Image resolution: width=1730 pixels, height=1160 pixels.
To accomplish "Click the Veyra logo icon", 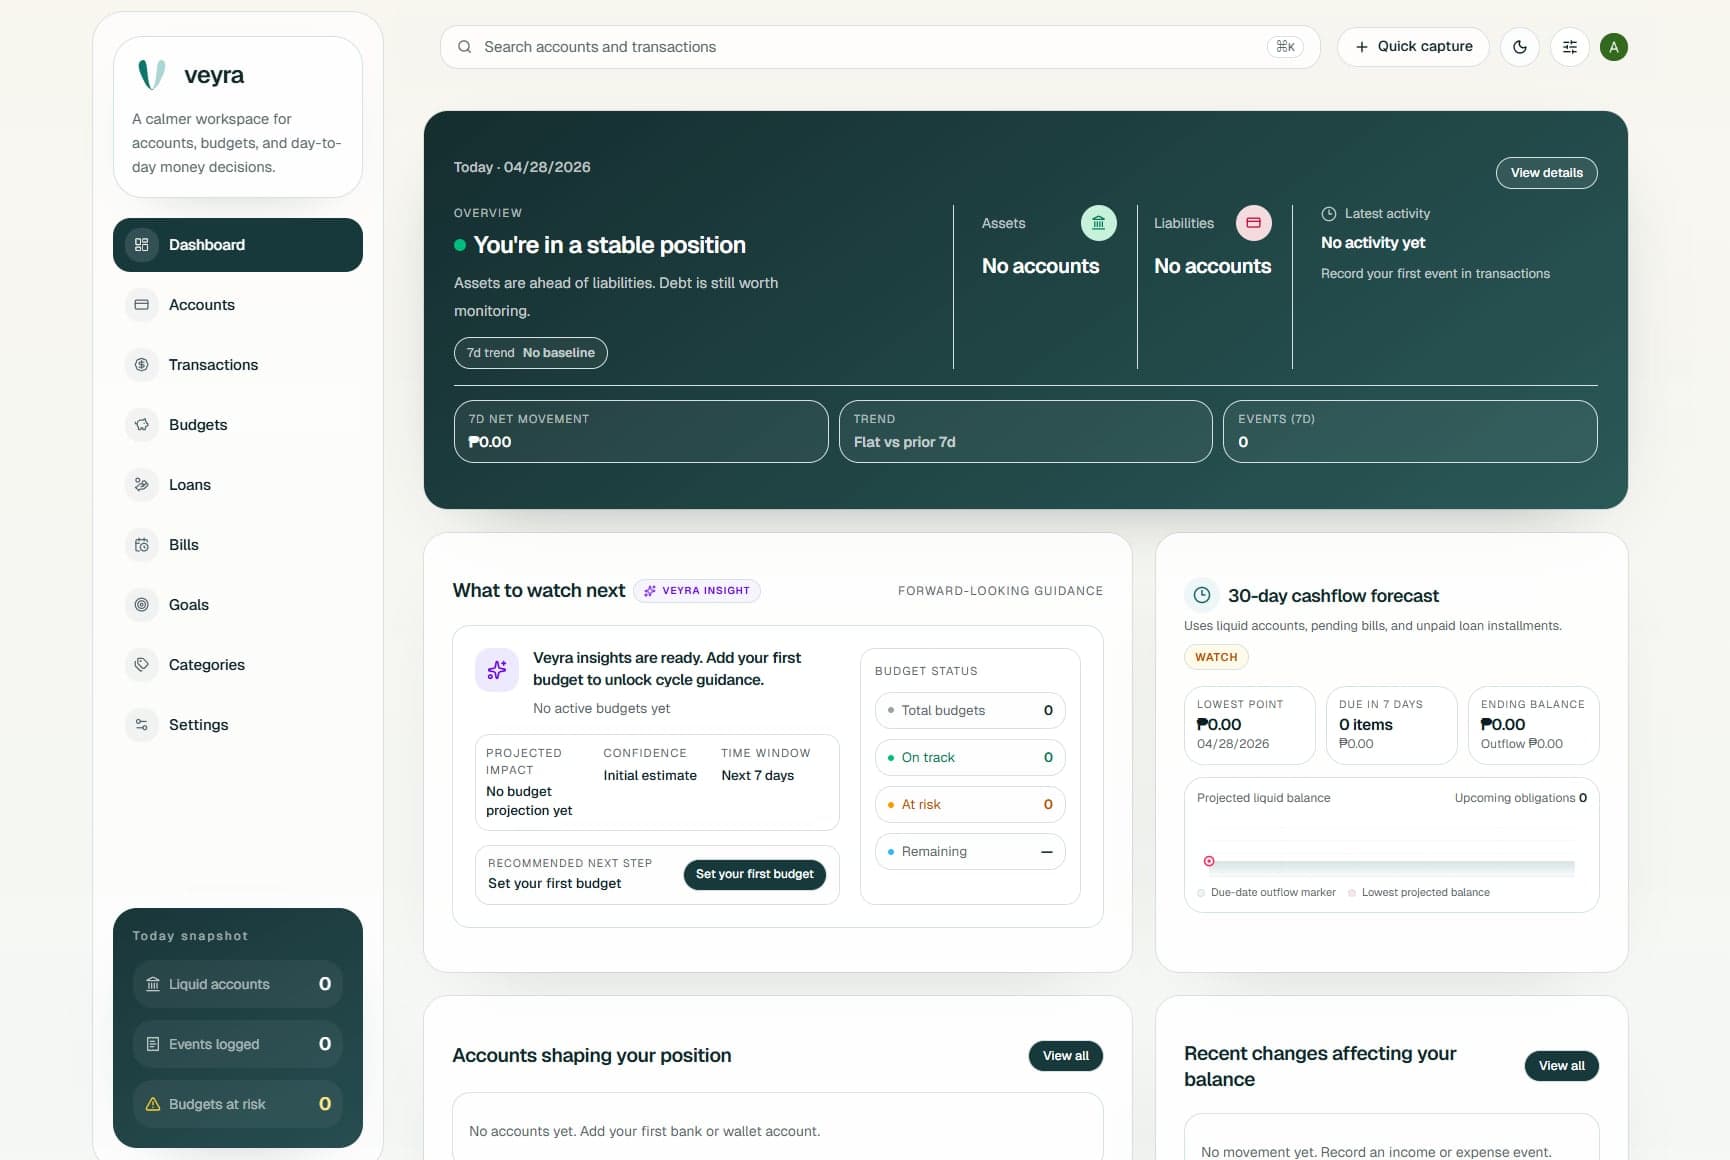I will click(x=152, y=75).
